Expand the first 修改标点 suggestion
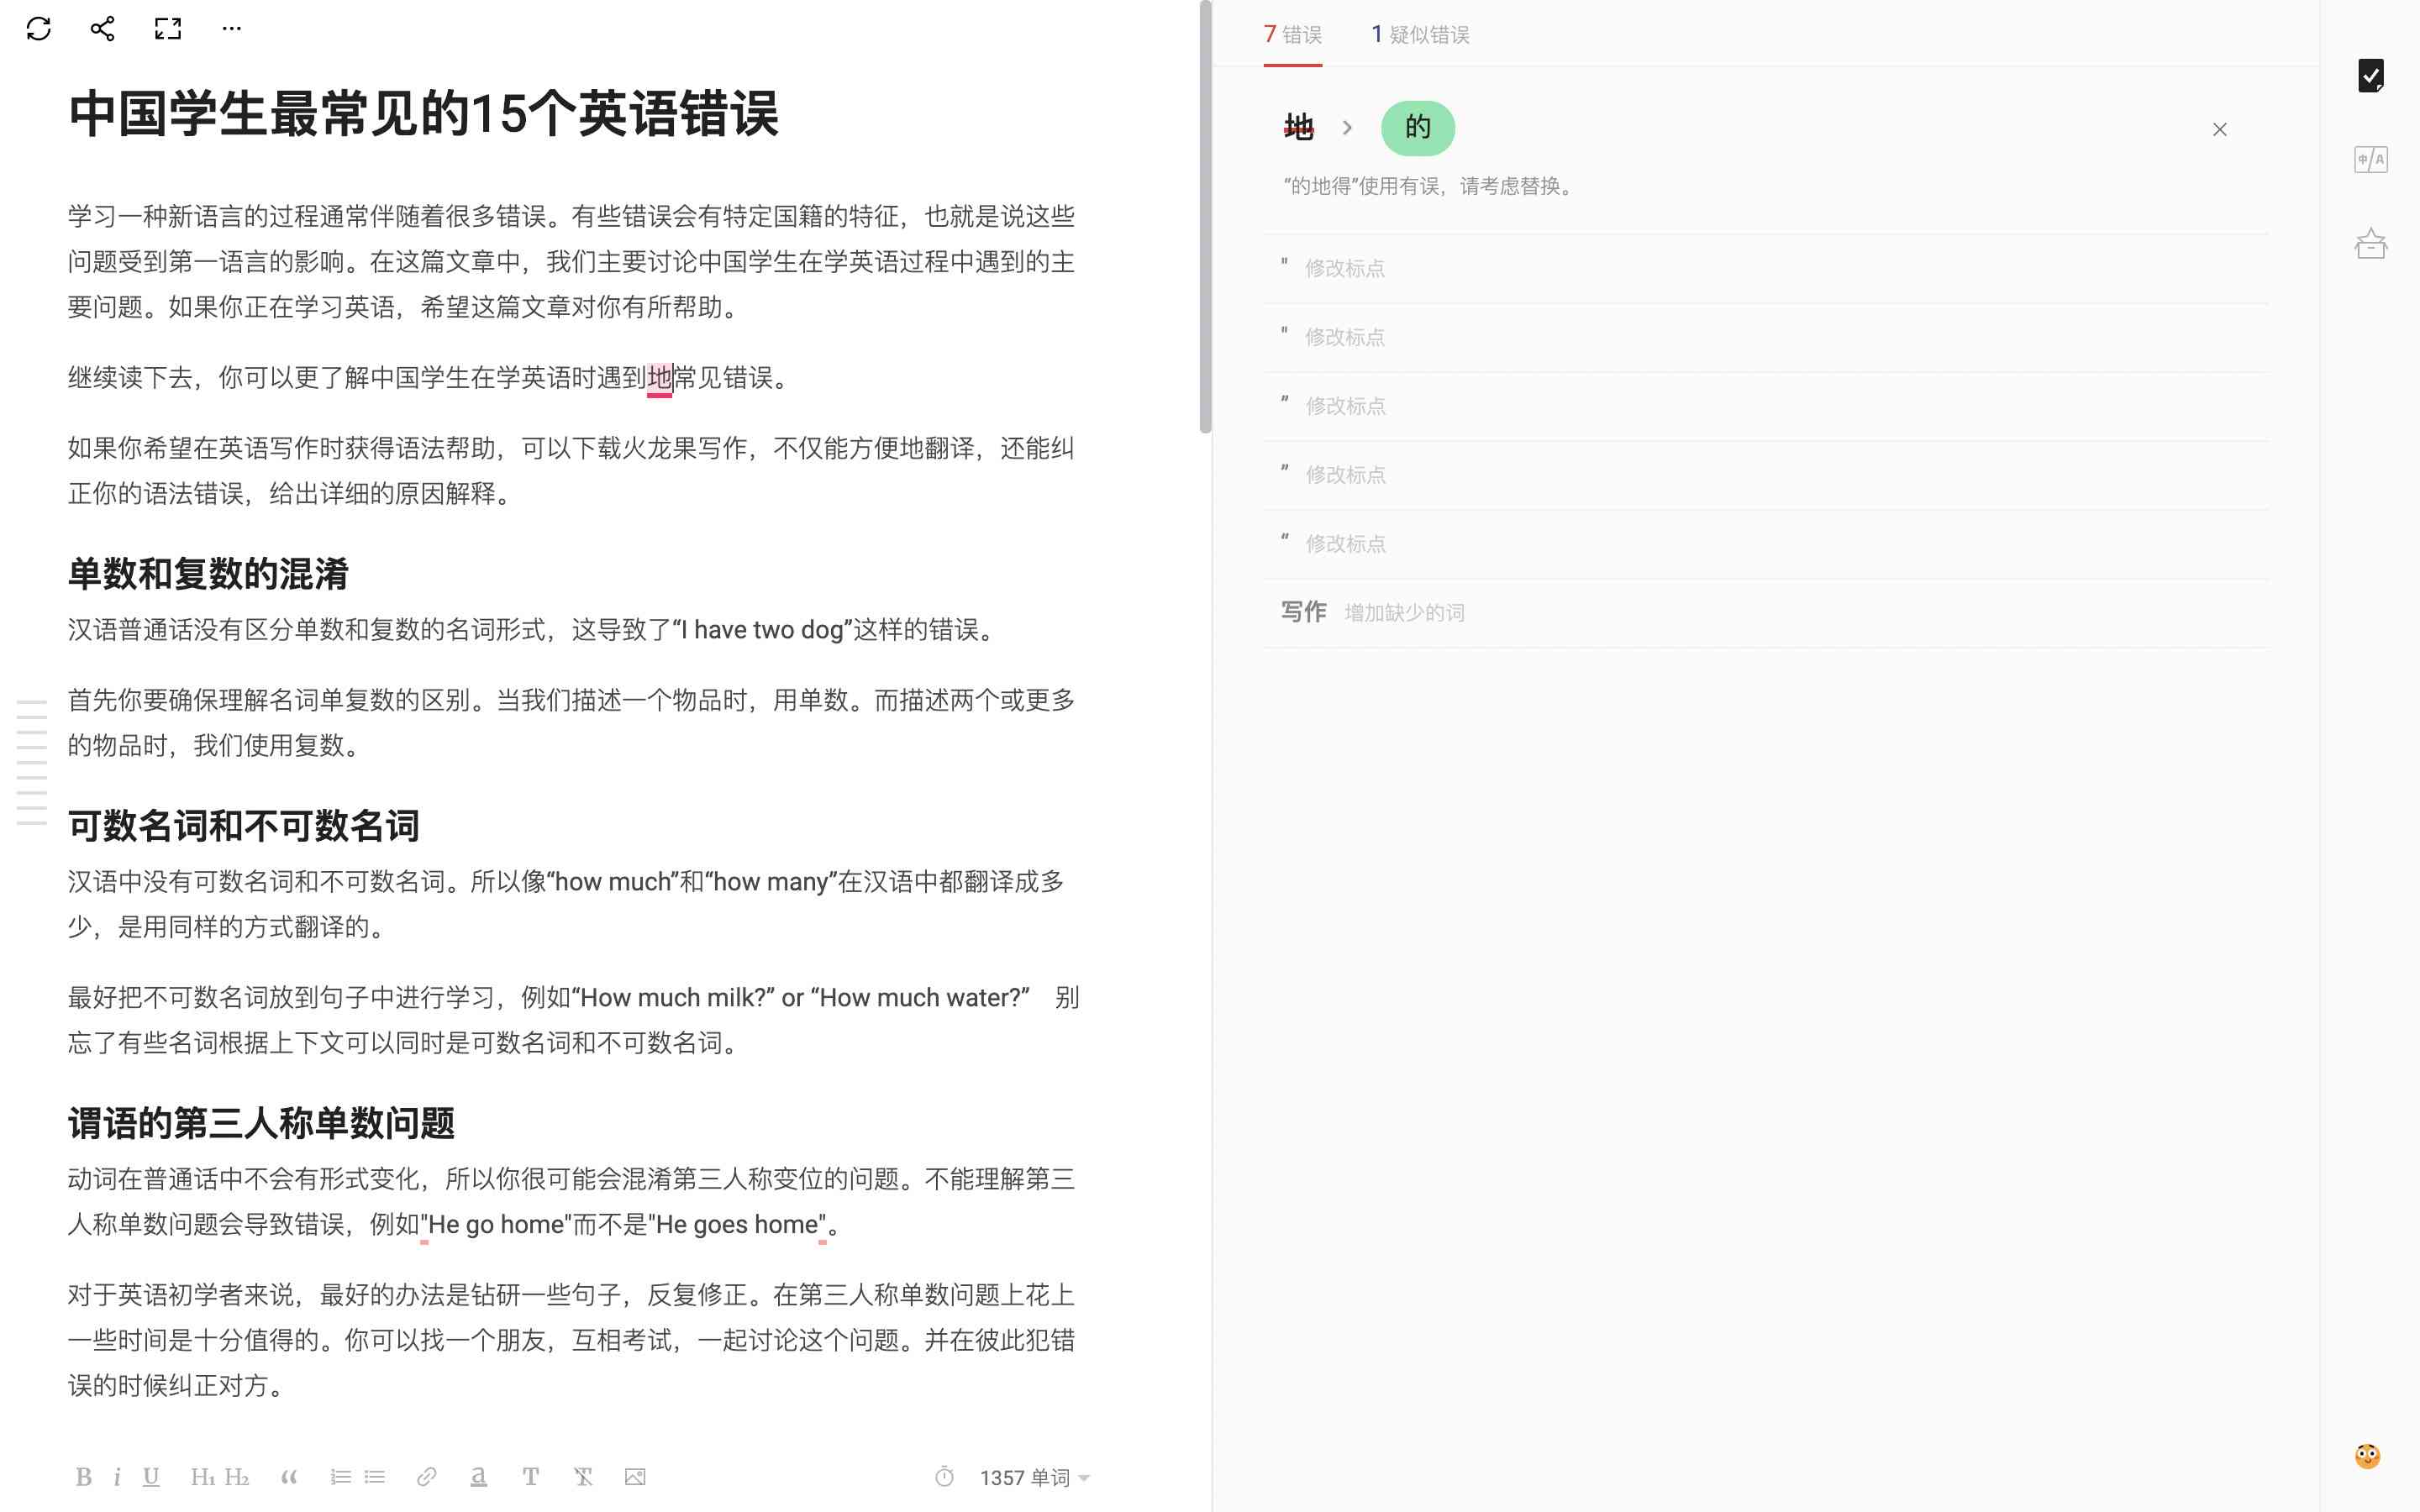The height and width of the screenshot is (1512, 2420). coord(1765,268)
